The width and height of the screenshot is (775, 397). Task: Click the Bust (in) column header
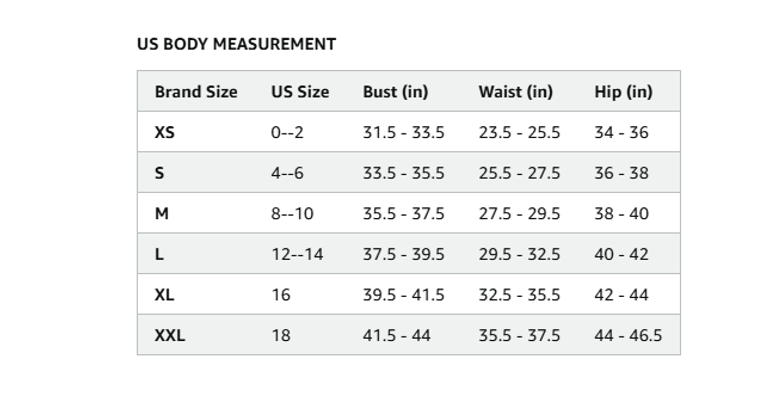click(395, 91)
